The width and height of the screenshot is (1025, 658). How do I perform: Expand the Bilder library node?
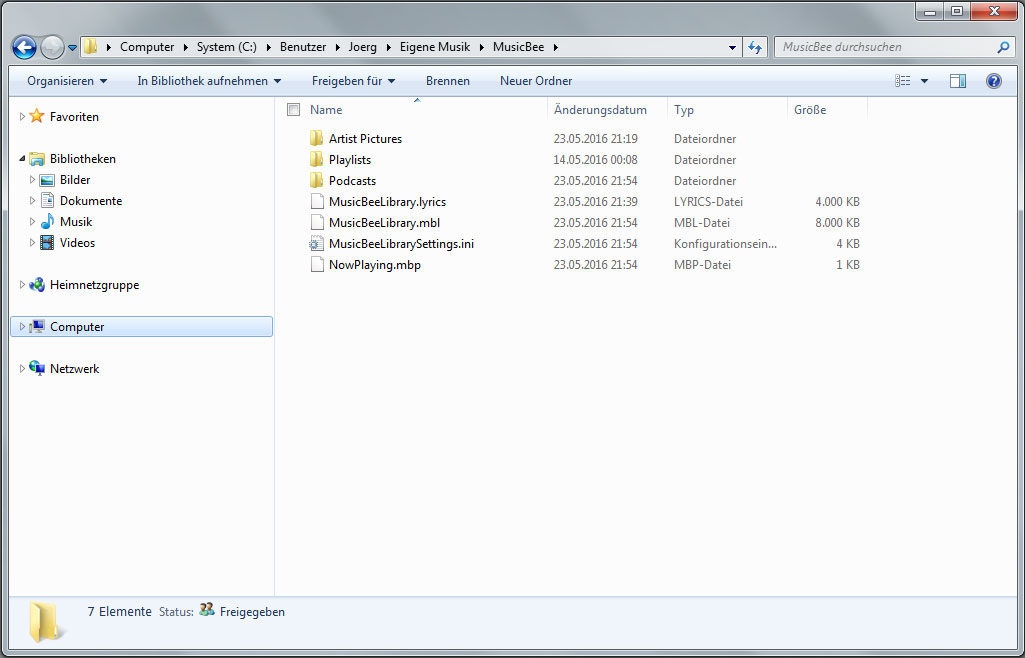pos(32,180)
